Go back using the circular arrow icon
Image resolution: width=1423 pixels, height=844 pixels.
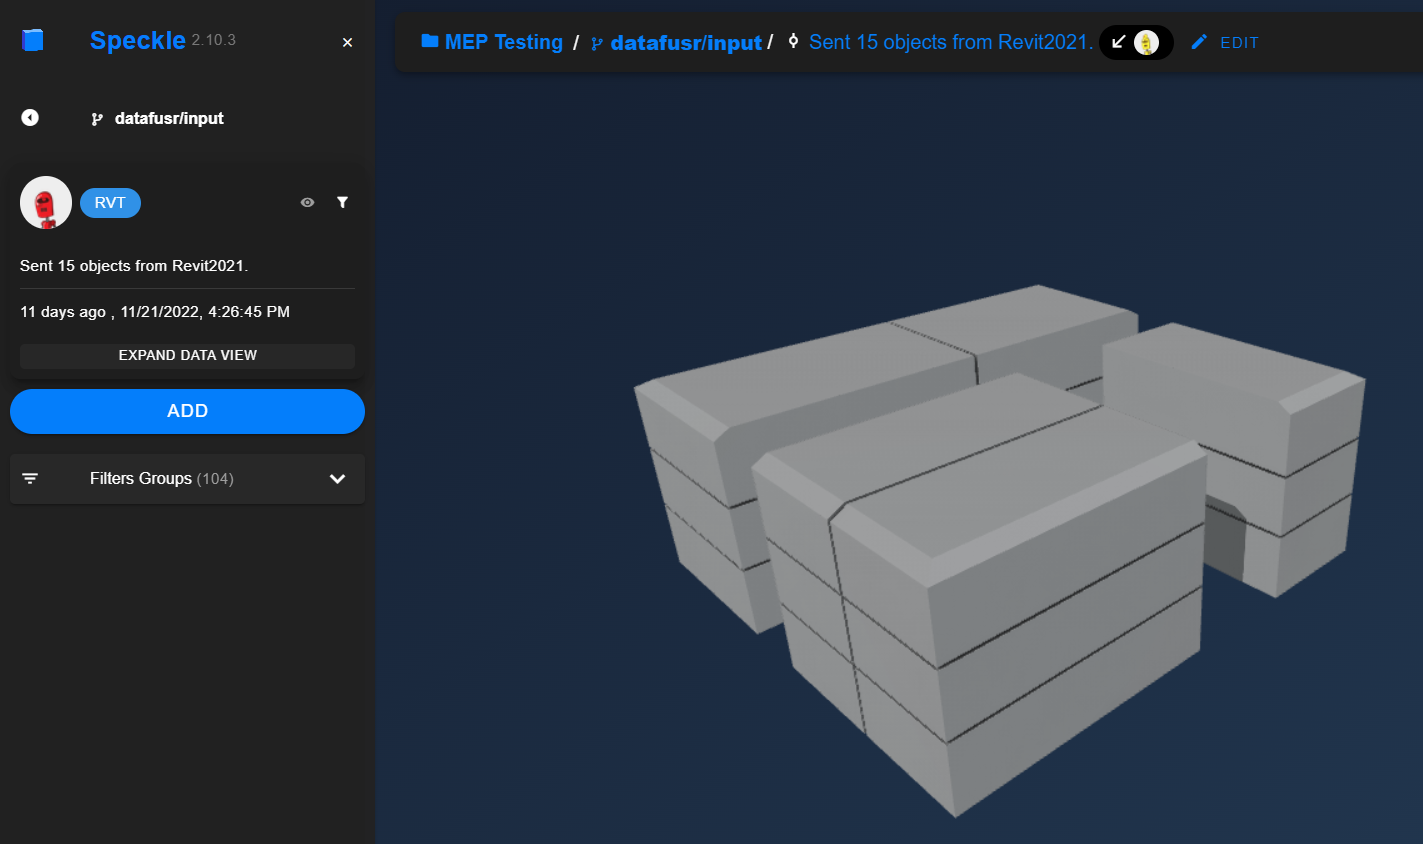pyautogui.click(x=30, y=118)
